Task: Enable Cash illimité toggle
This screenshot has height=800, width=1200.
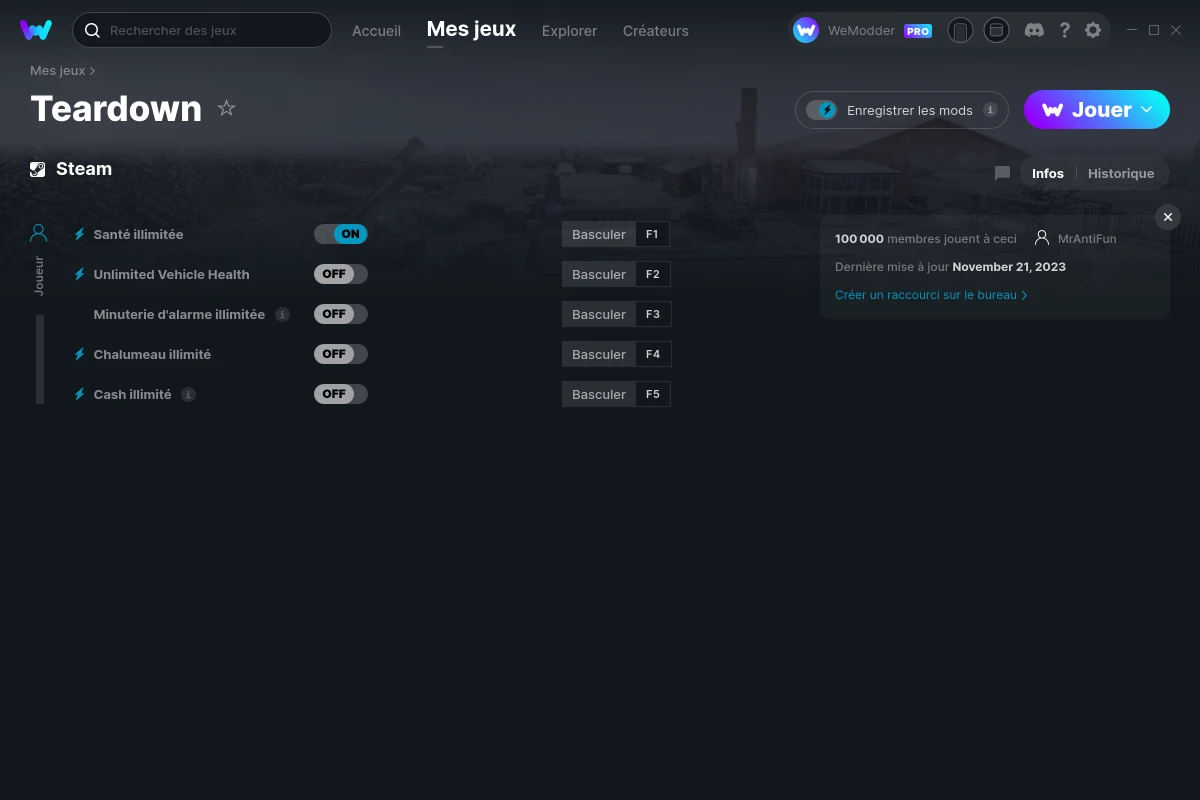Action: pos(341,394)
